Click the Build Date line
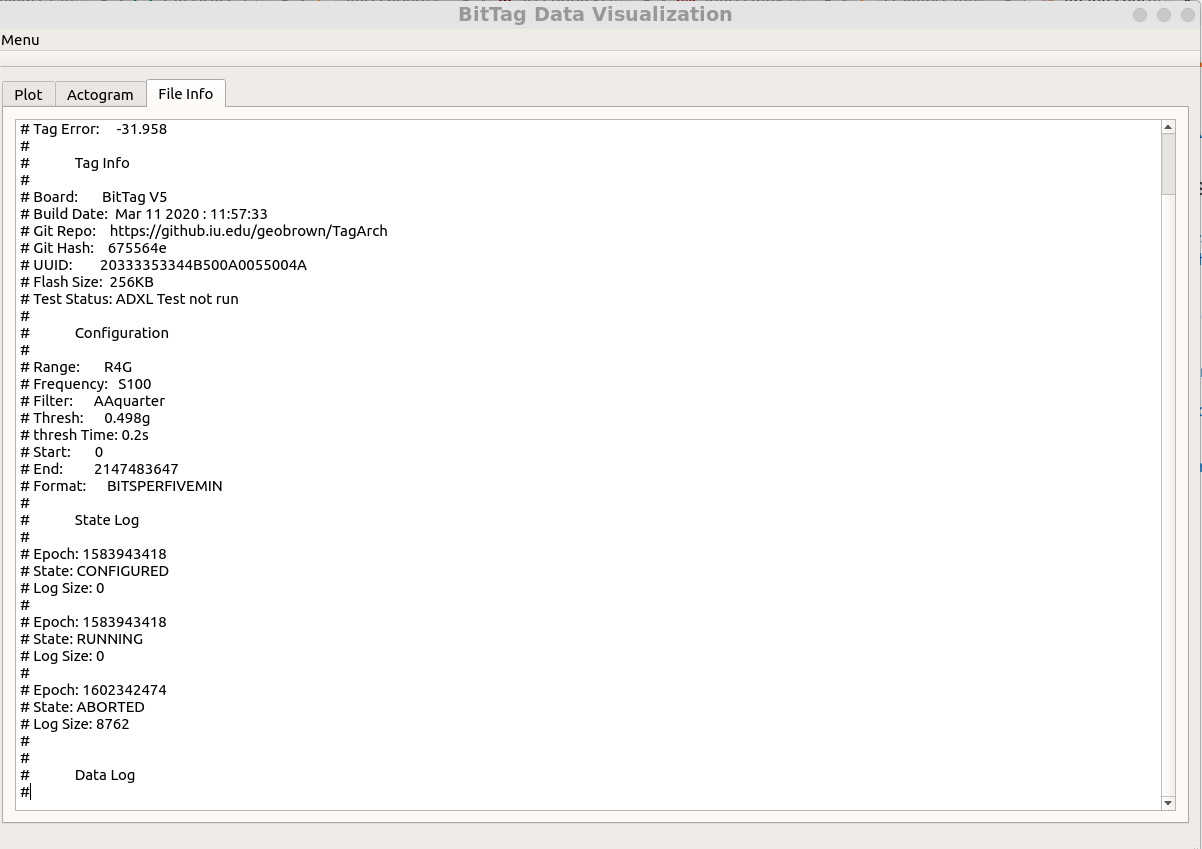This screenshot has width=1202, height=849. pyautogui.click(x=144, y=214)
